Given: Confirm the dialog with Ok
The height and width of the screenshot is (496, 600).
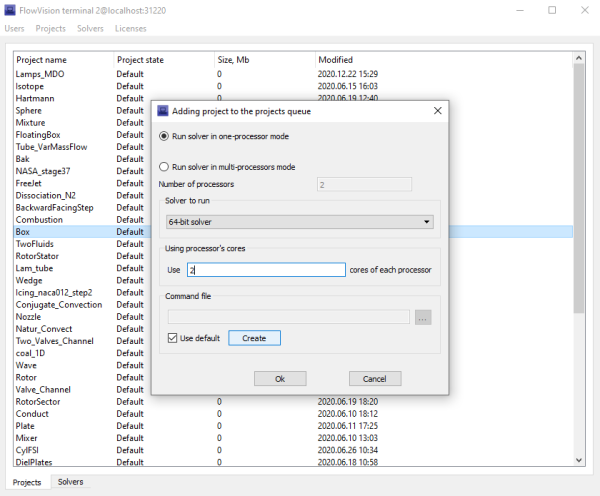Looking at the screenshot, I should tap(280, 379).
